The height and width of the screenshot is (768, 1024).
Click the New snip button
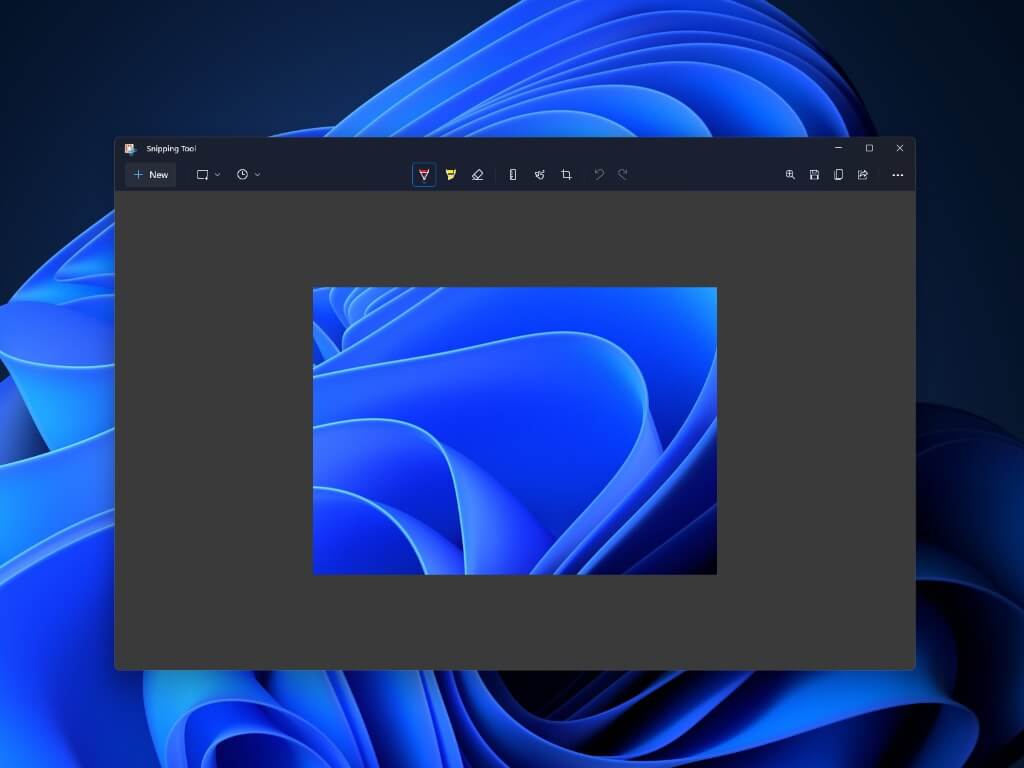(x=151, y=175)
